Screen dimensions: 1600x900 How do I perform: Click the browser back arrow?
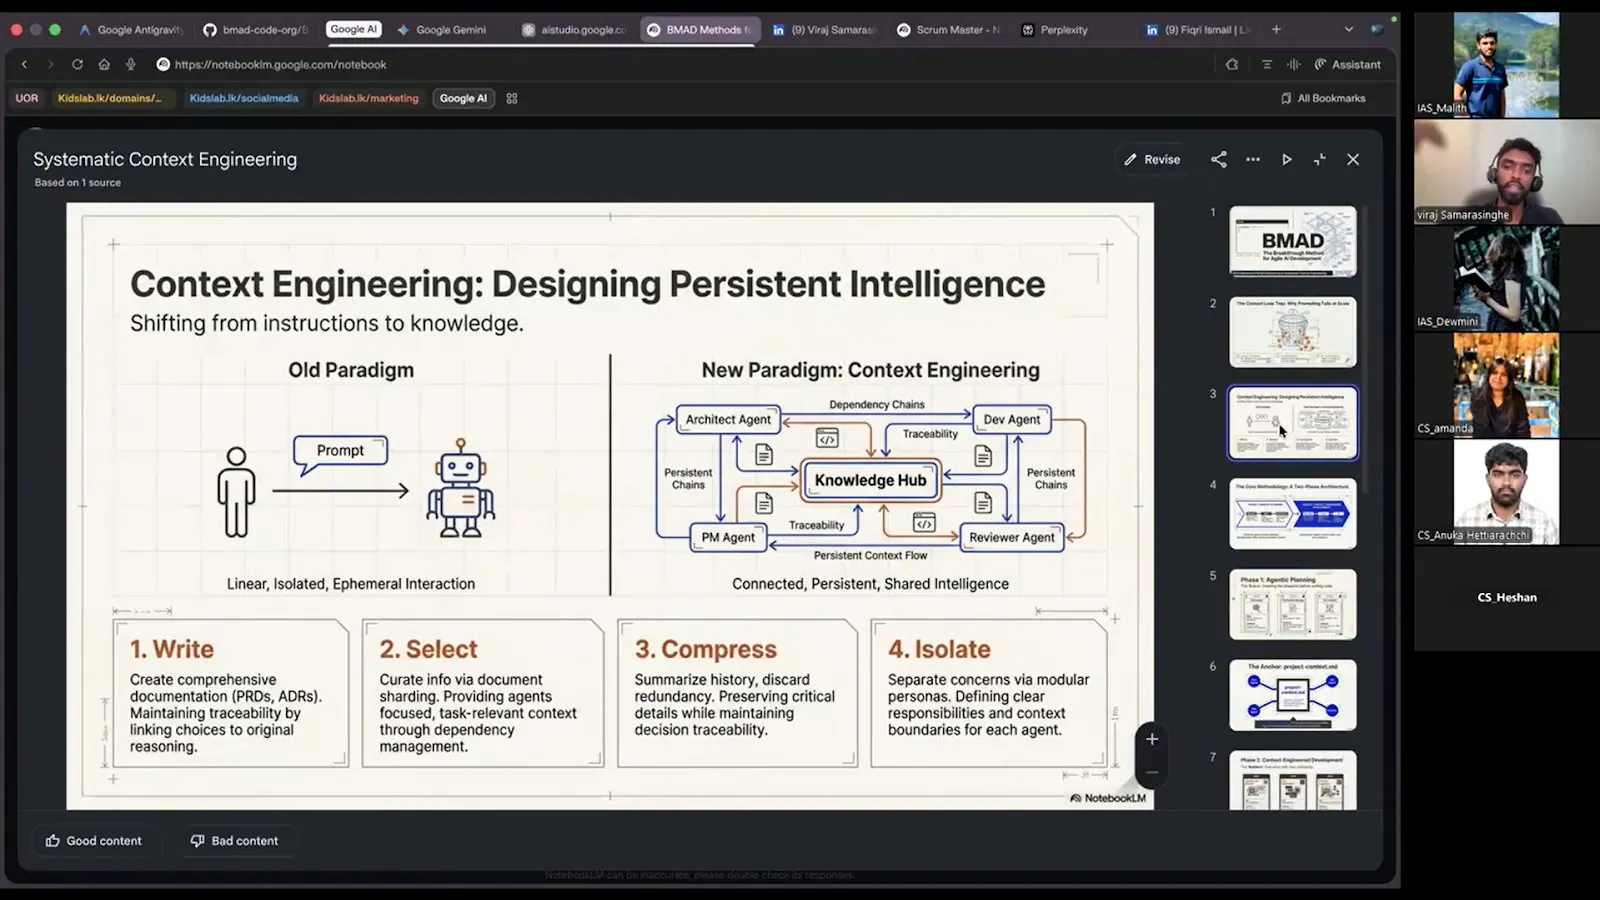pos(24,64)
